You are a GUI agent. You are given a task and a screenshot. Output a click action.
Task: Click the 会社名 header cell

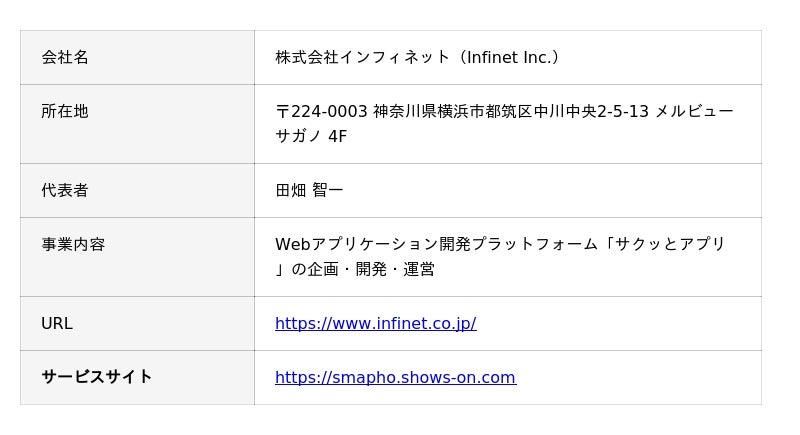[x=65, y=57]
